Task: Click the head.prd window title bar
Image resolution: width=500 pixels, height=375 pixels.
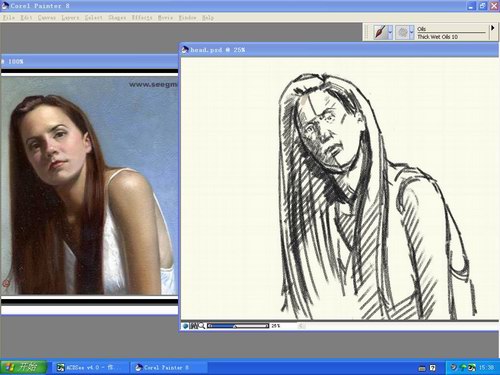Action: coord(339,50)
